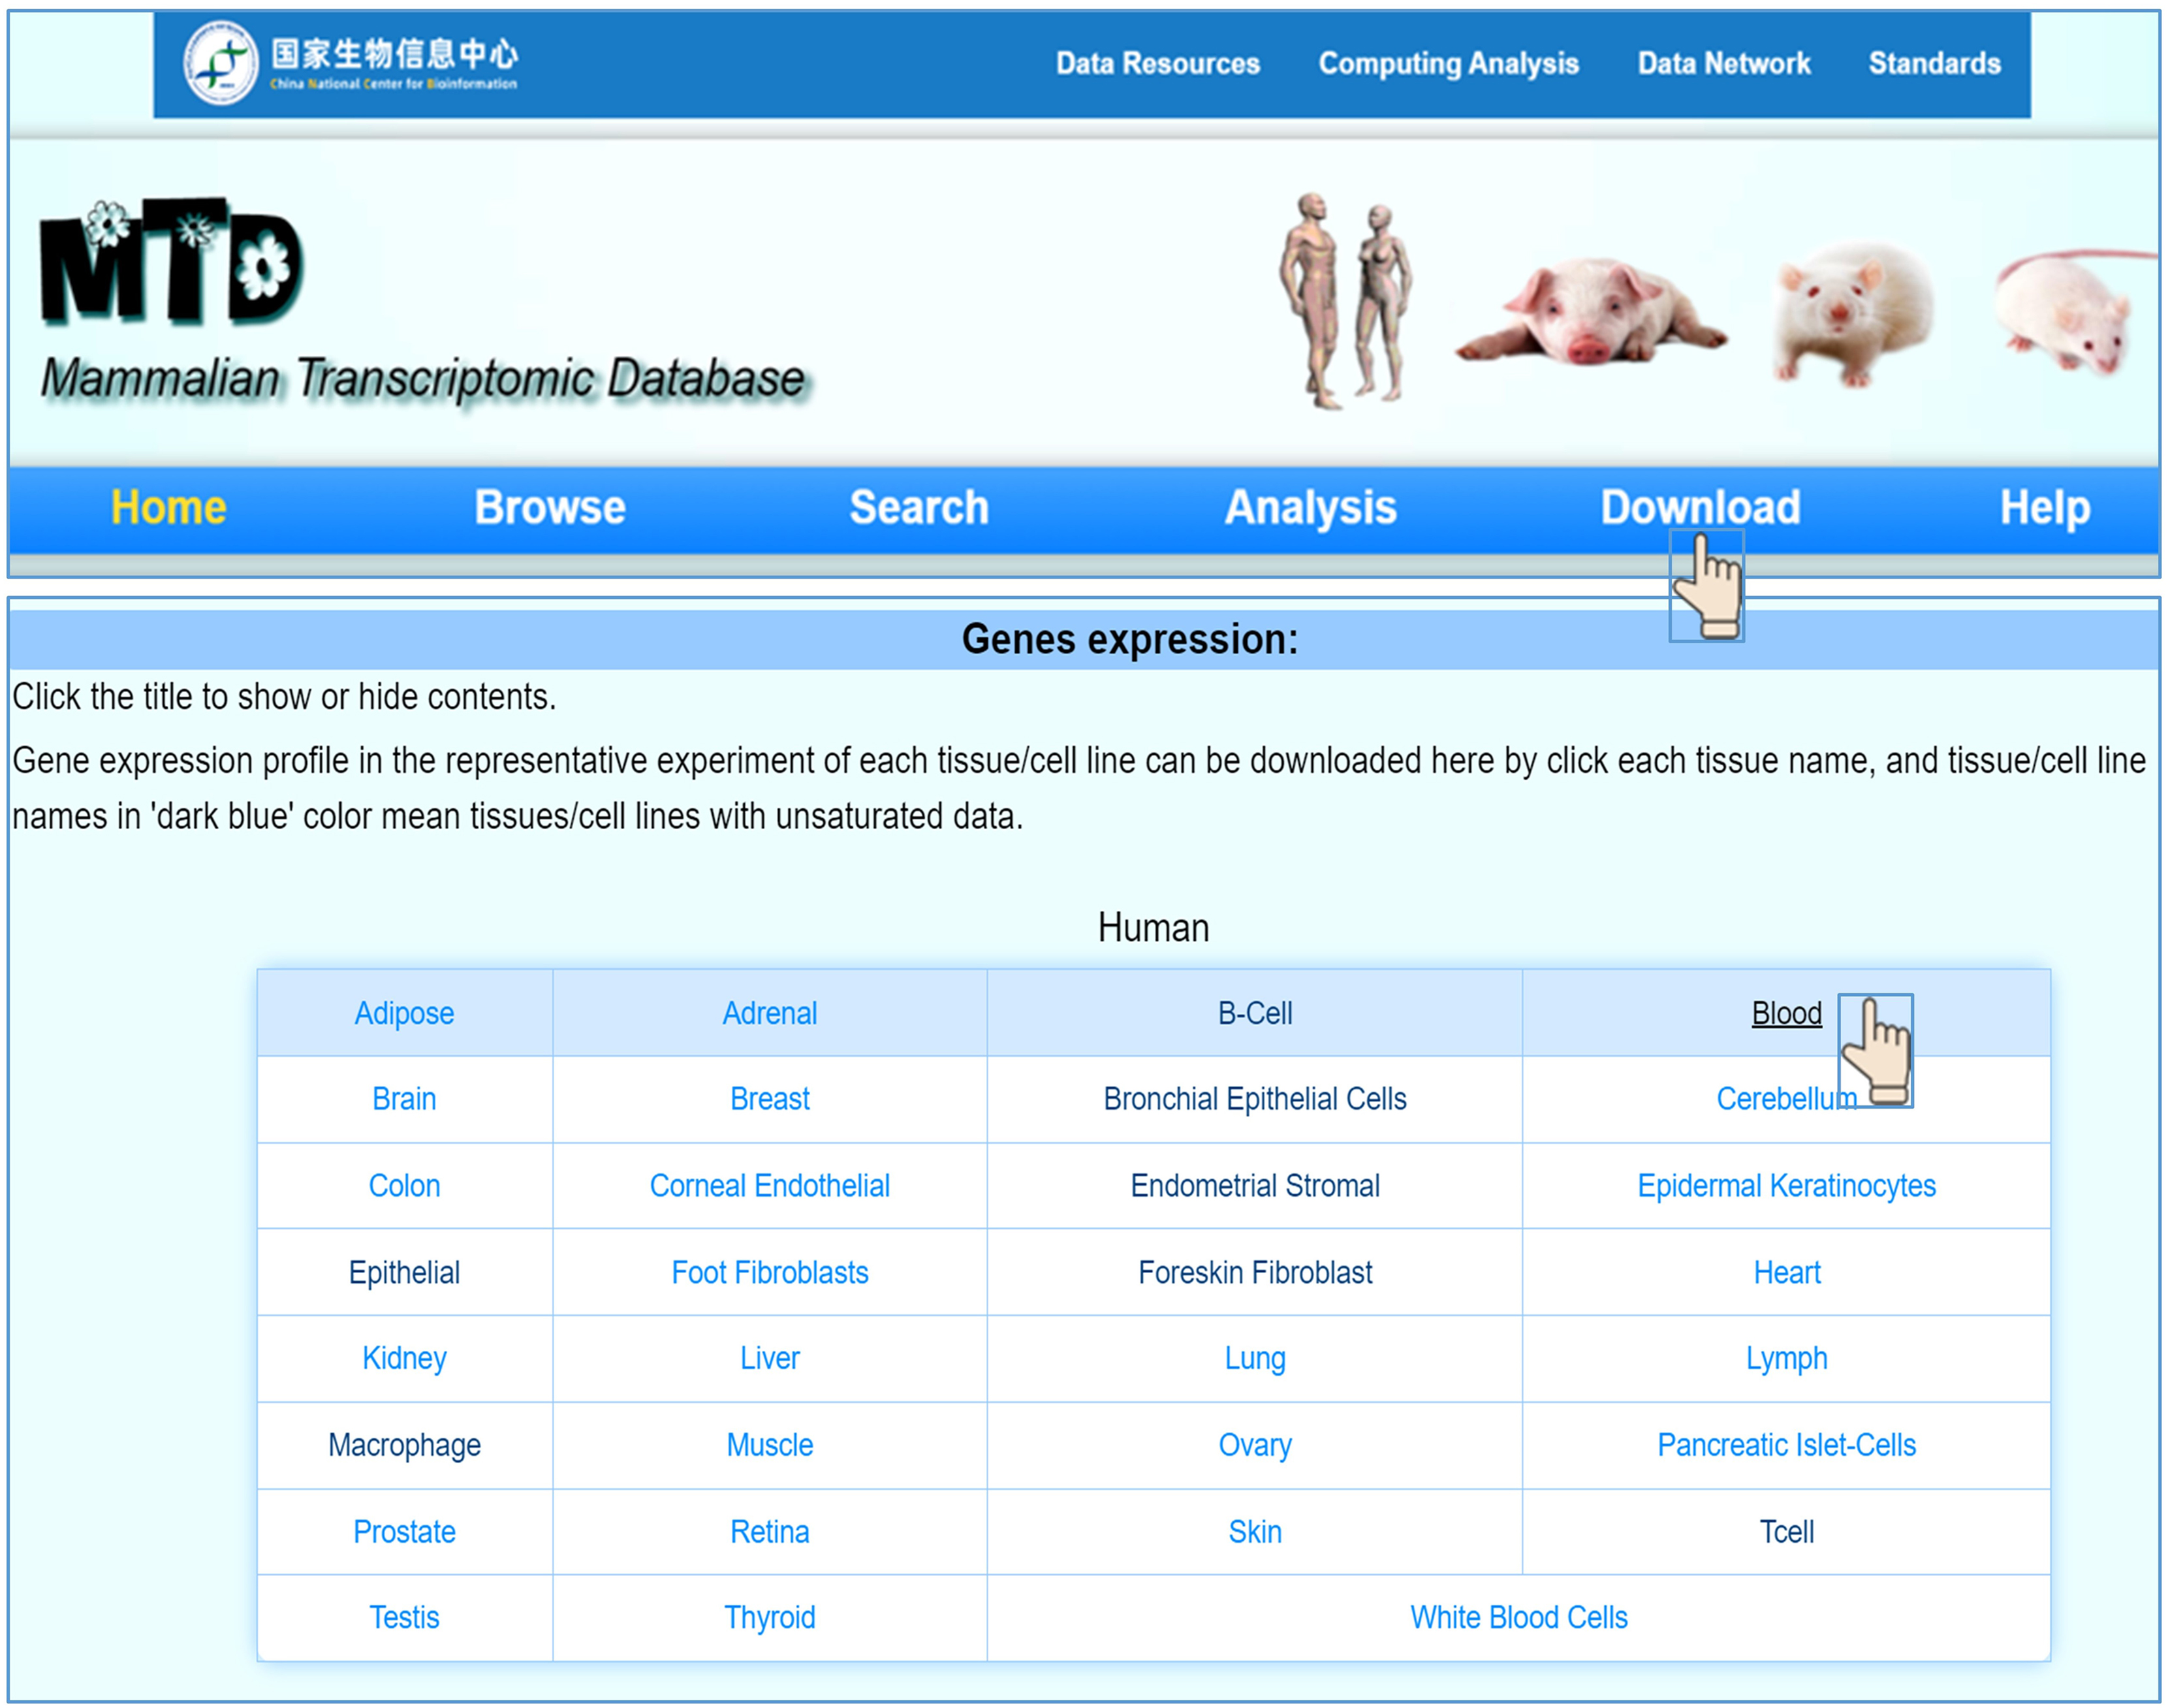Viewport: 2168px width, 1708px height.
Task: Click the CNCB circular logo icon
Action: click(221, 63)
